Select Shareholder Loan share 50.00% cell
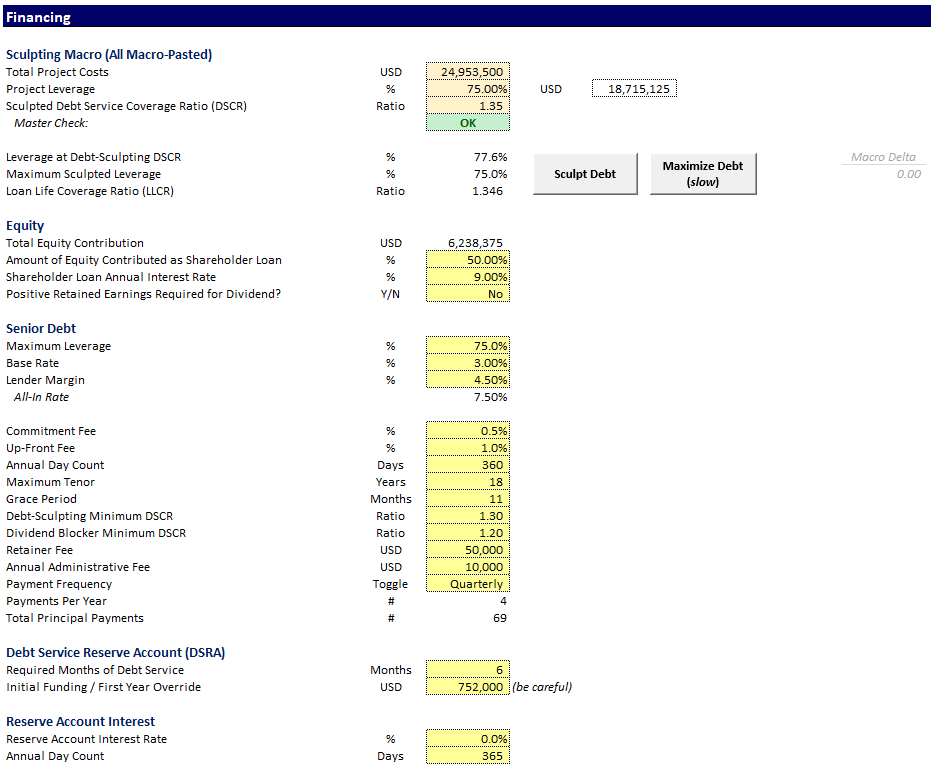The height and width of the screenshot is (770, 931). click(x=468, y=260)
